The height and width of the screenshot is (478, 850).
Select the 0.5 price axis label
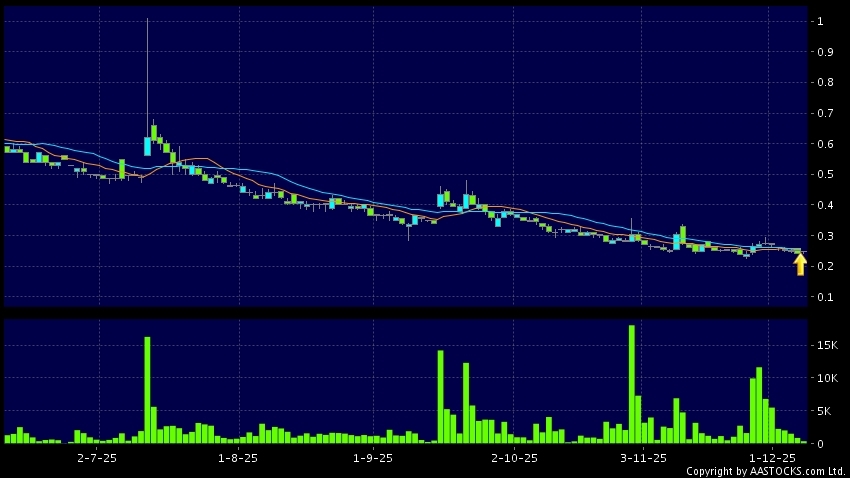pos(824,175)
